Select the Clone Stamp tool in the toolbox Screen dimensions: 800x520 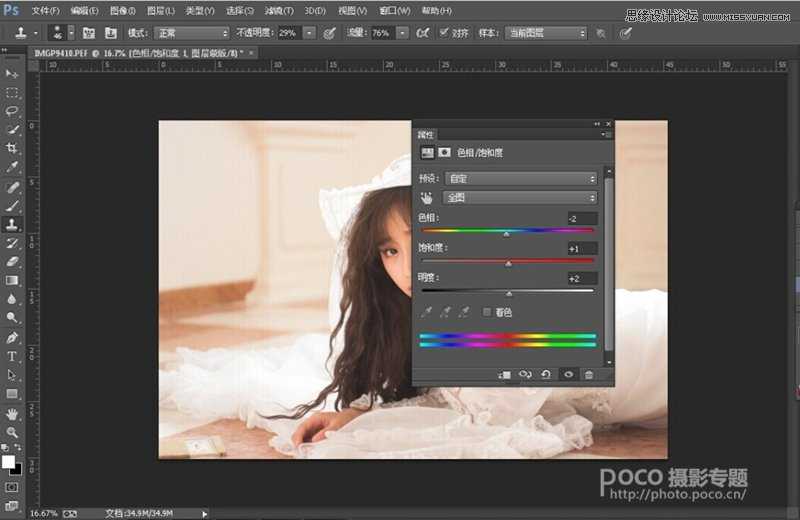pos(13,224)
